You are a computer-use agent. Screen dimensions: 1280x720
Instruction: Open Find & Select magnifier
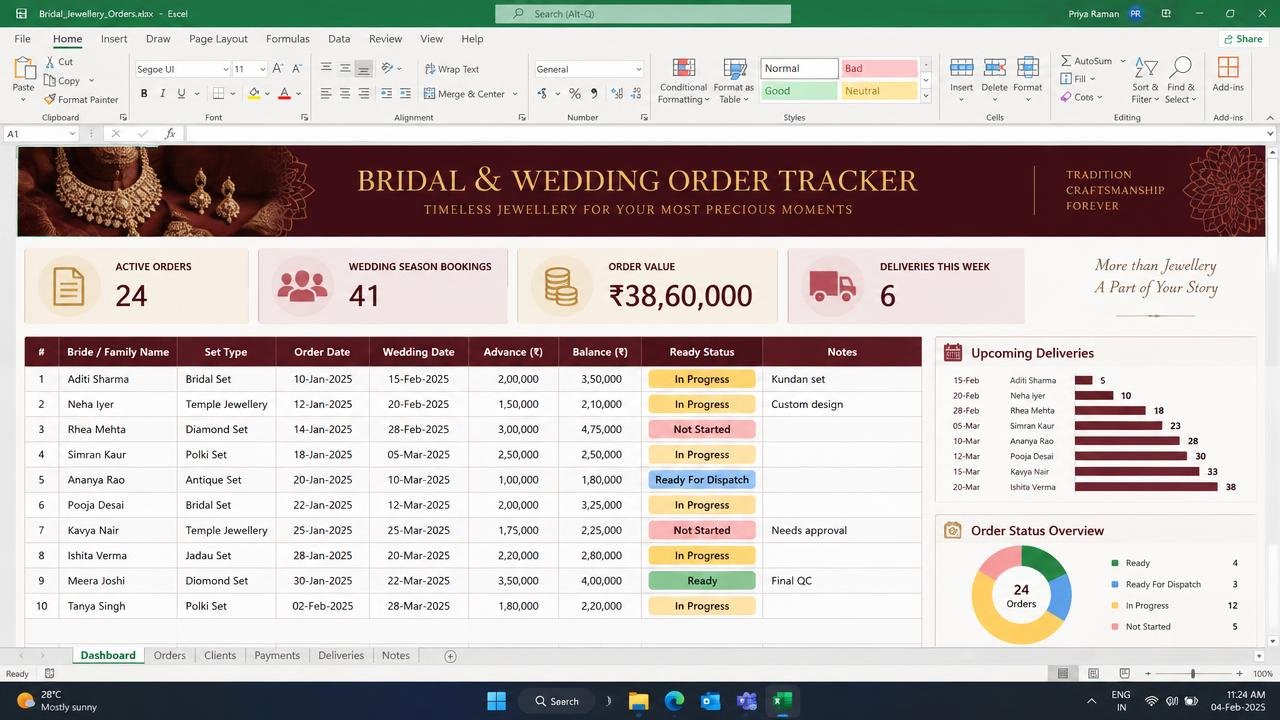pos(1180,81)
